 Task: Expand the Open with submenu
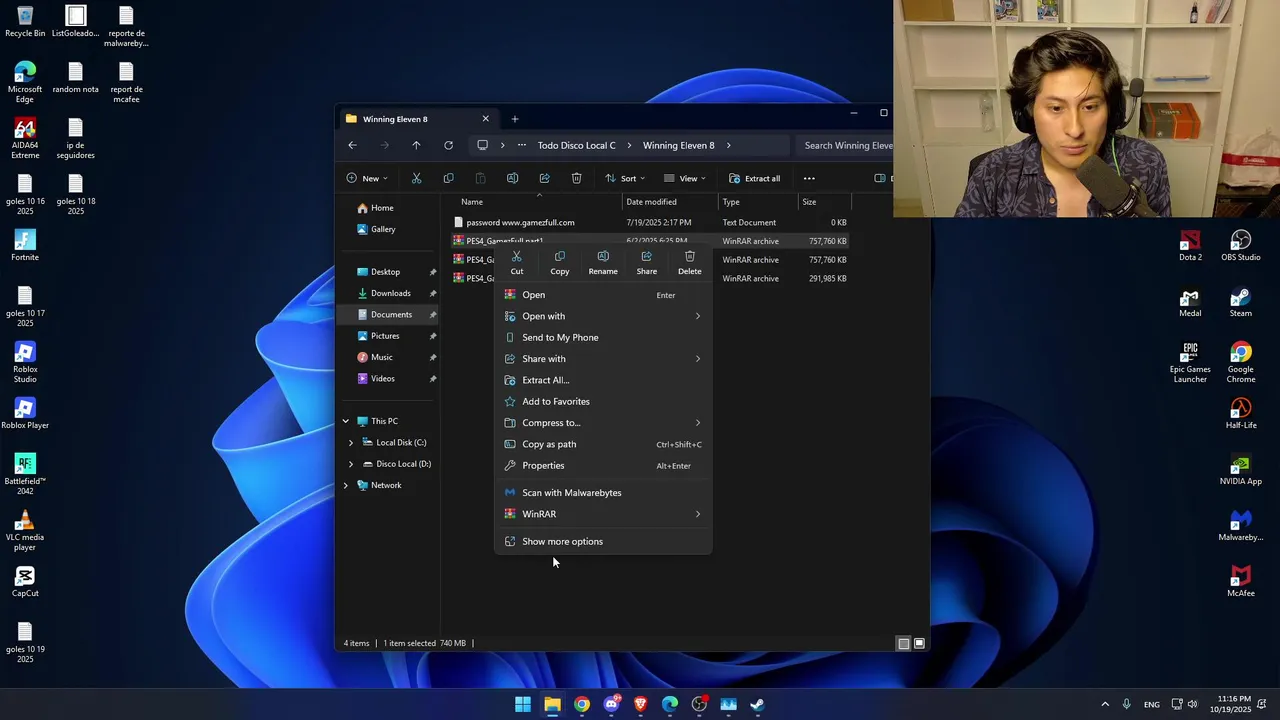point(603,316)
